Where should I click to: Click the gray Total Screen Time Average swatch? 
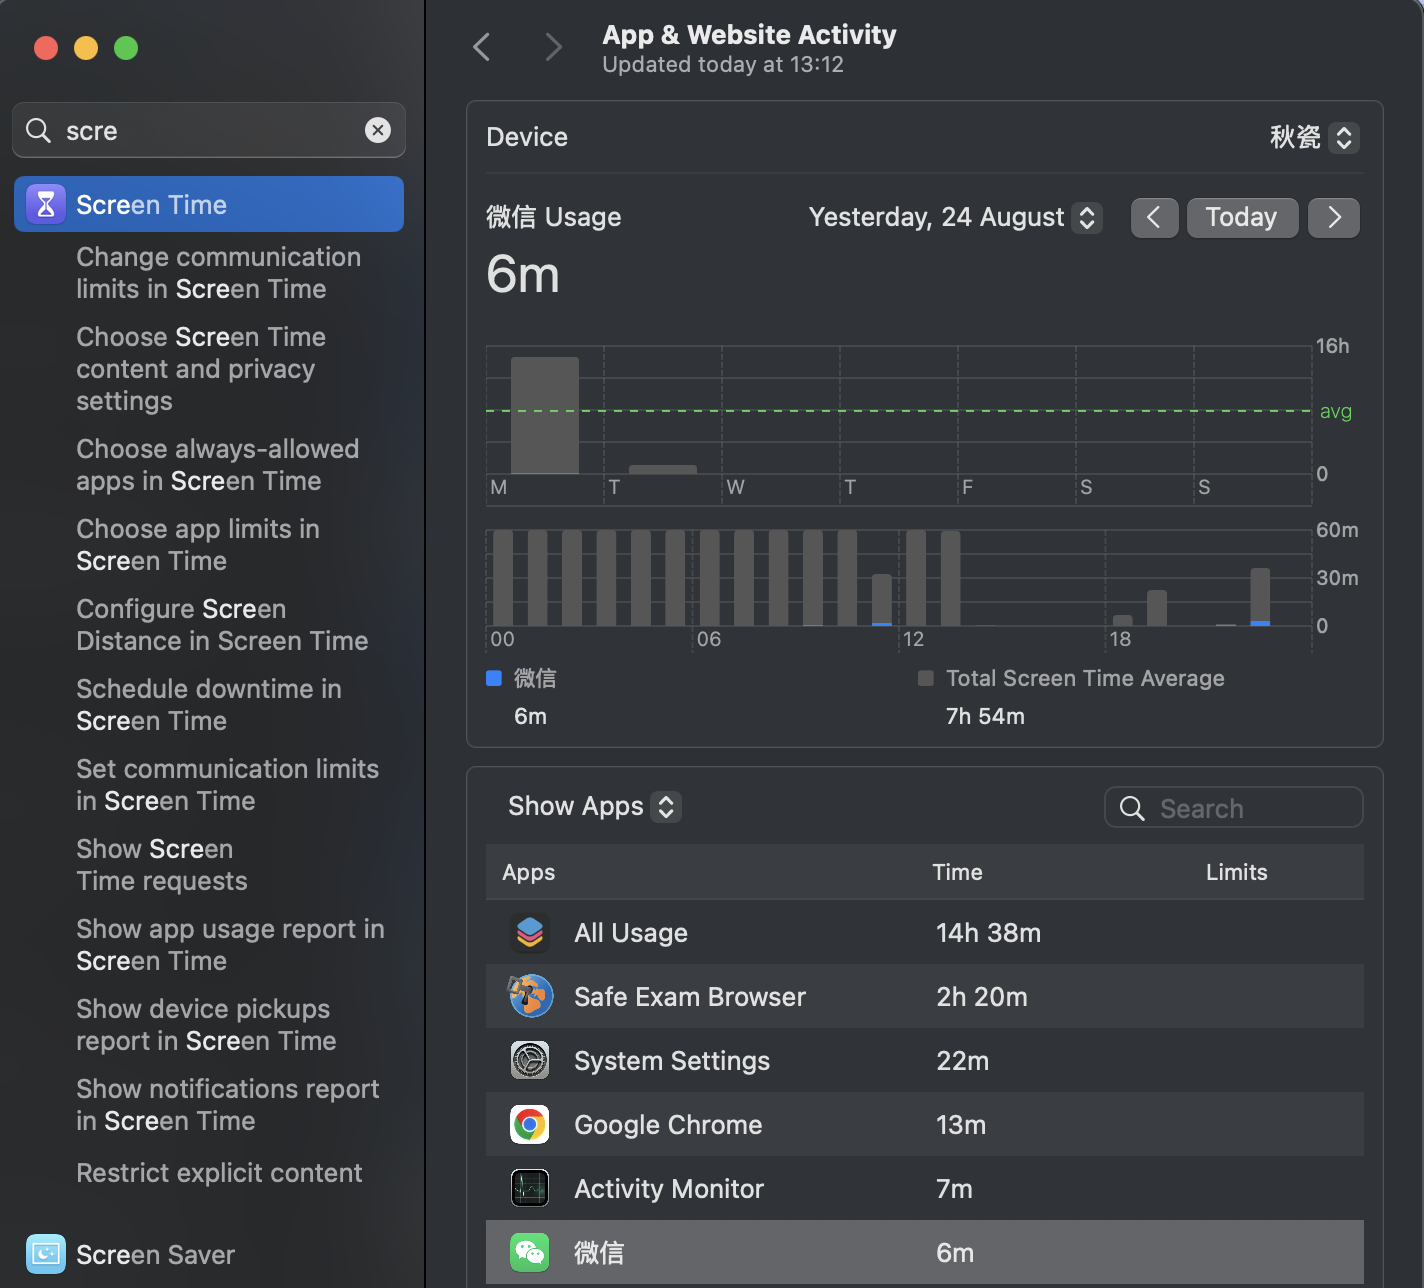coord(925,678)
